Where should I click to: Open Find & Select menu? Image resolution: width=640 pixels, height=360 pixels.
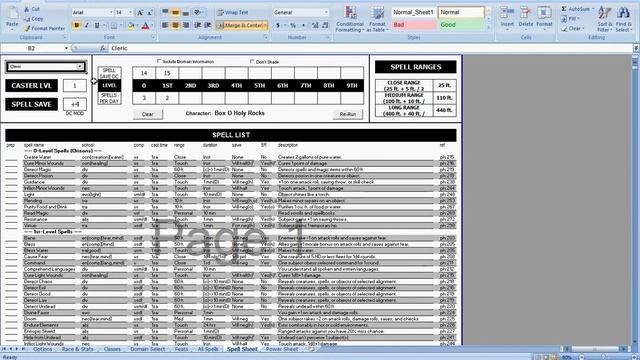click(x=623, y=19)
